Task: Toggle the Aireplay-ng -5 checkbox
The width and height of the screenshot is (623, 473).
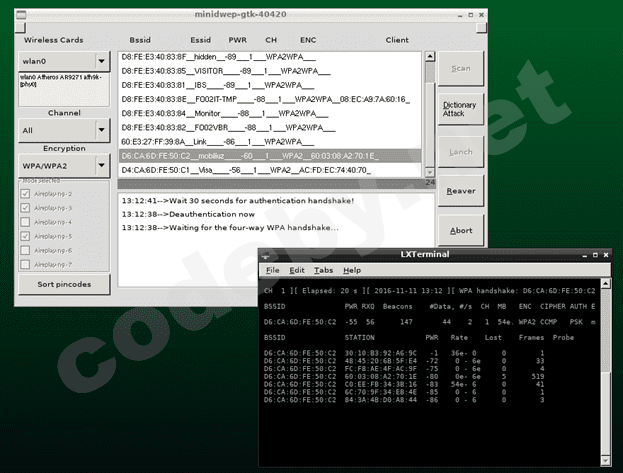Action: [x=23, y=236]
